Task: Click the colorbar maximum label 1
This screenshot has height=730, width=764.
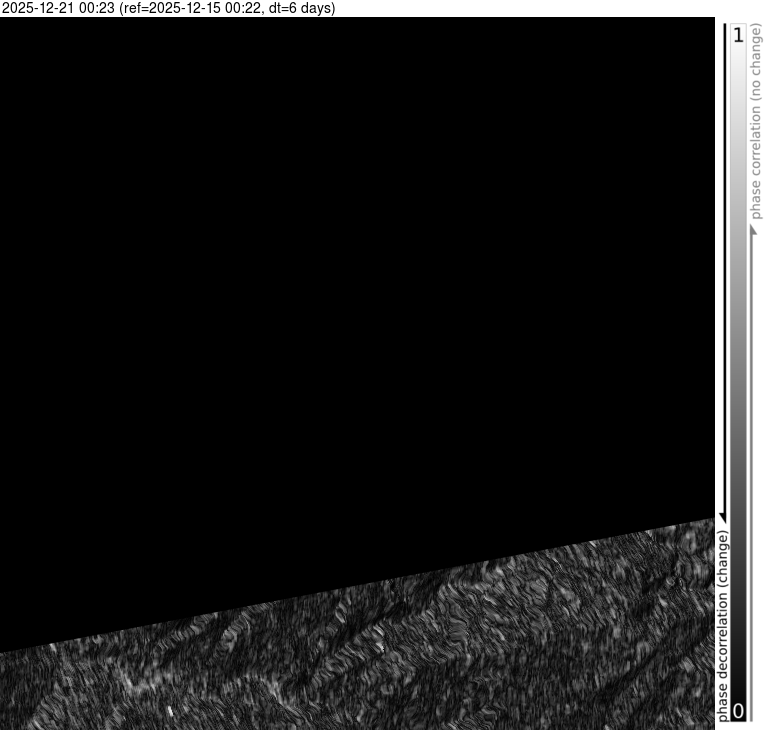Action: tap(738, 35)
